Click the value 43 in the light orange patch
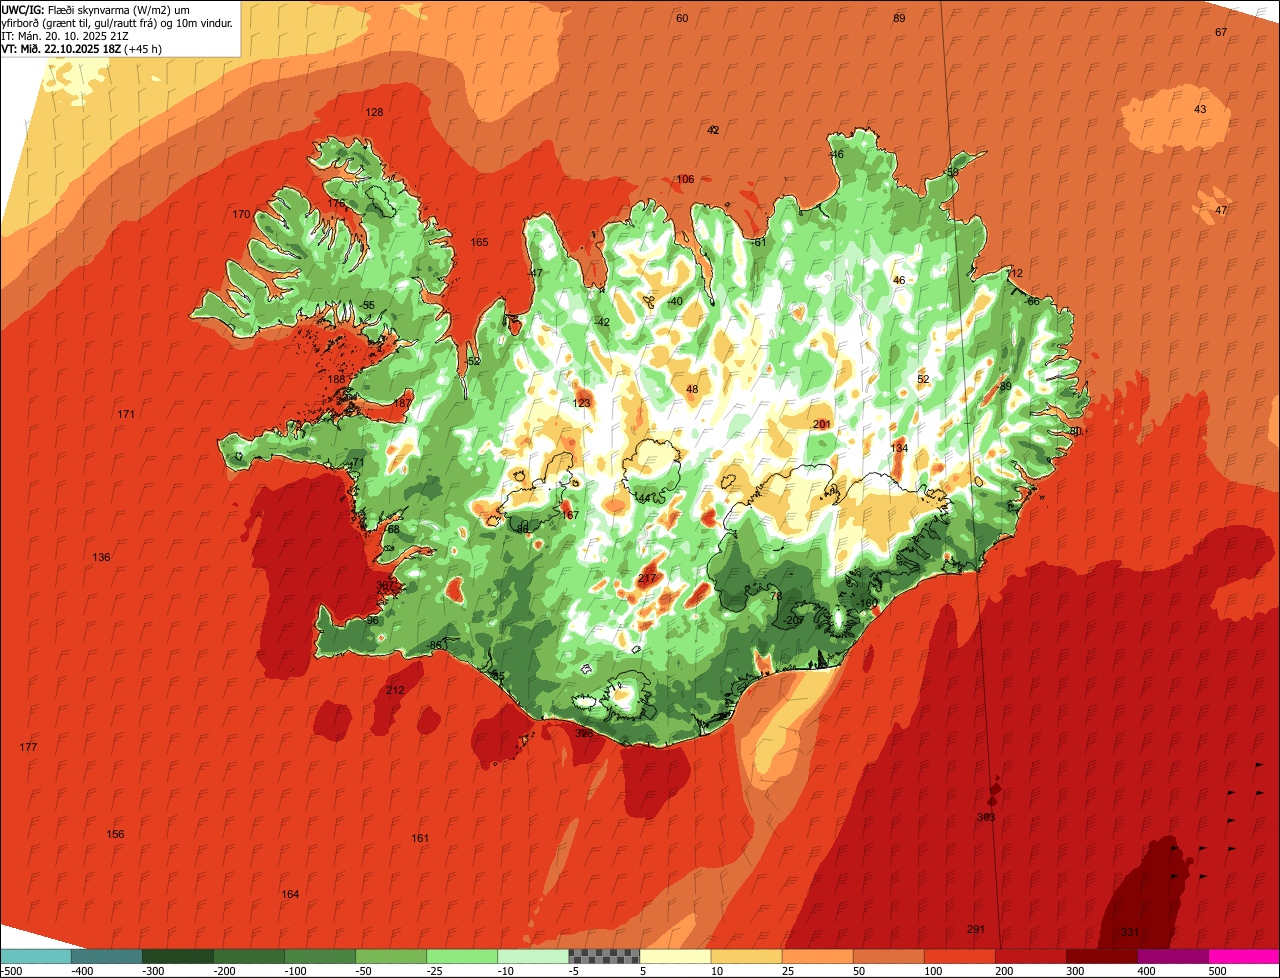This screenshot has height=978, width=1280. (1200, 109)
